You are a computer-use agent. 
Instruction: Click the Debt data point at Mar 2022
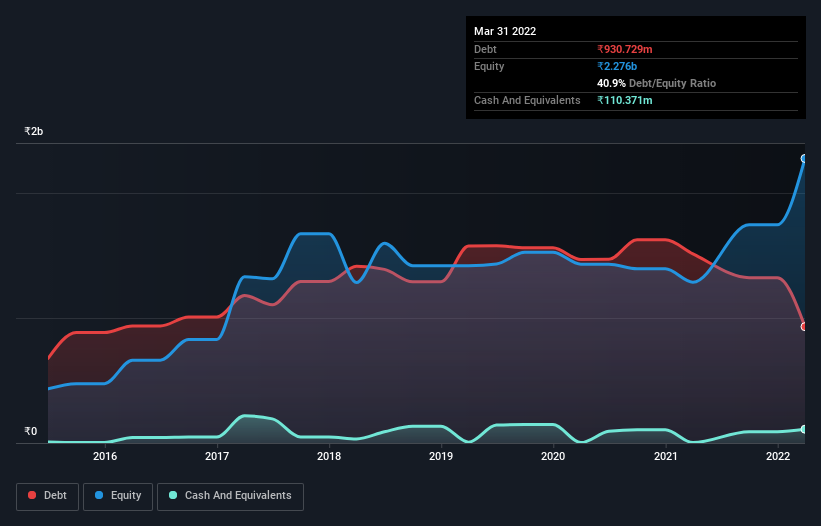click(804, 327)
